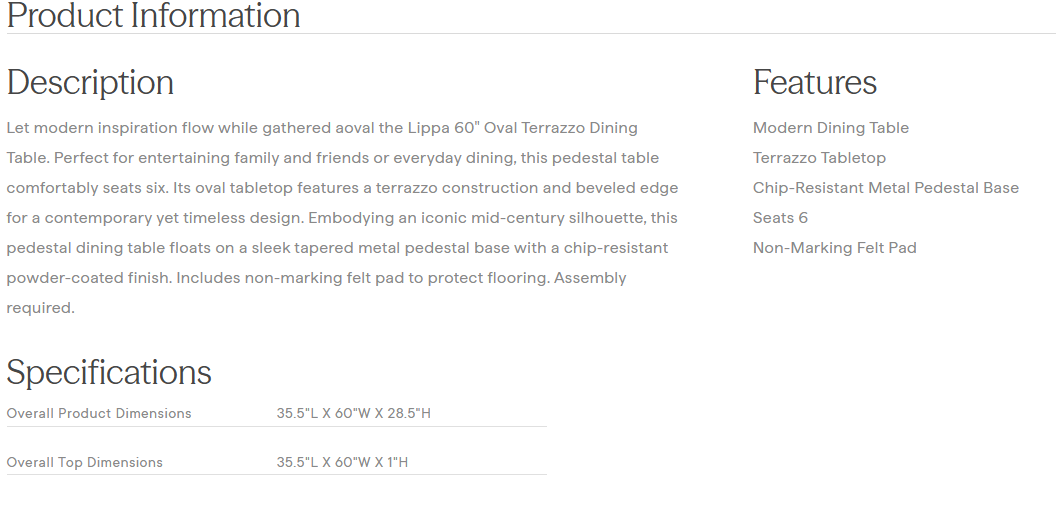The height and width of the screenshot is (514, 1056).
Task: Click the Overall Product Dimensions label
Action: [99, 413]
